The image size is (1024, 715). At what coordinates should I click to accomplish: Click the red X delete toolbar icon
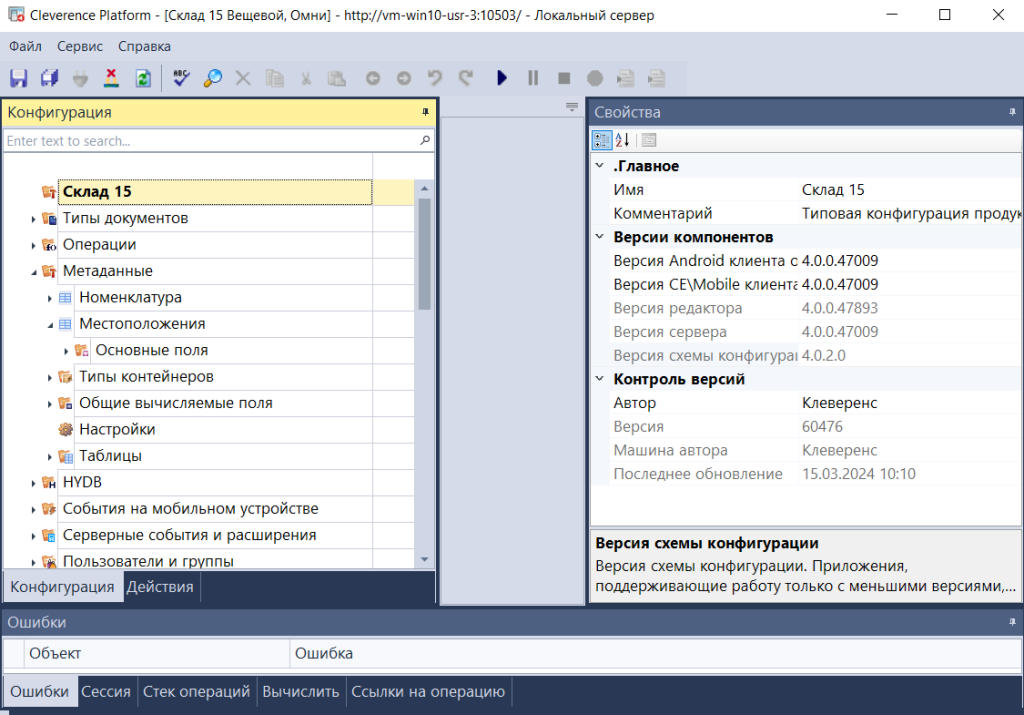tap(111, 78)
